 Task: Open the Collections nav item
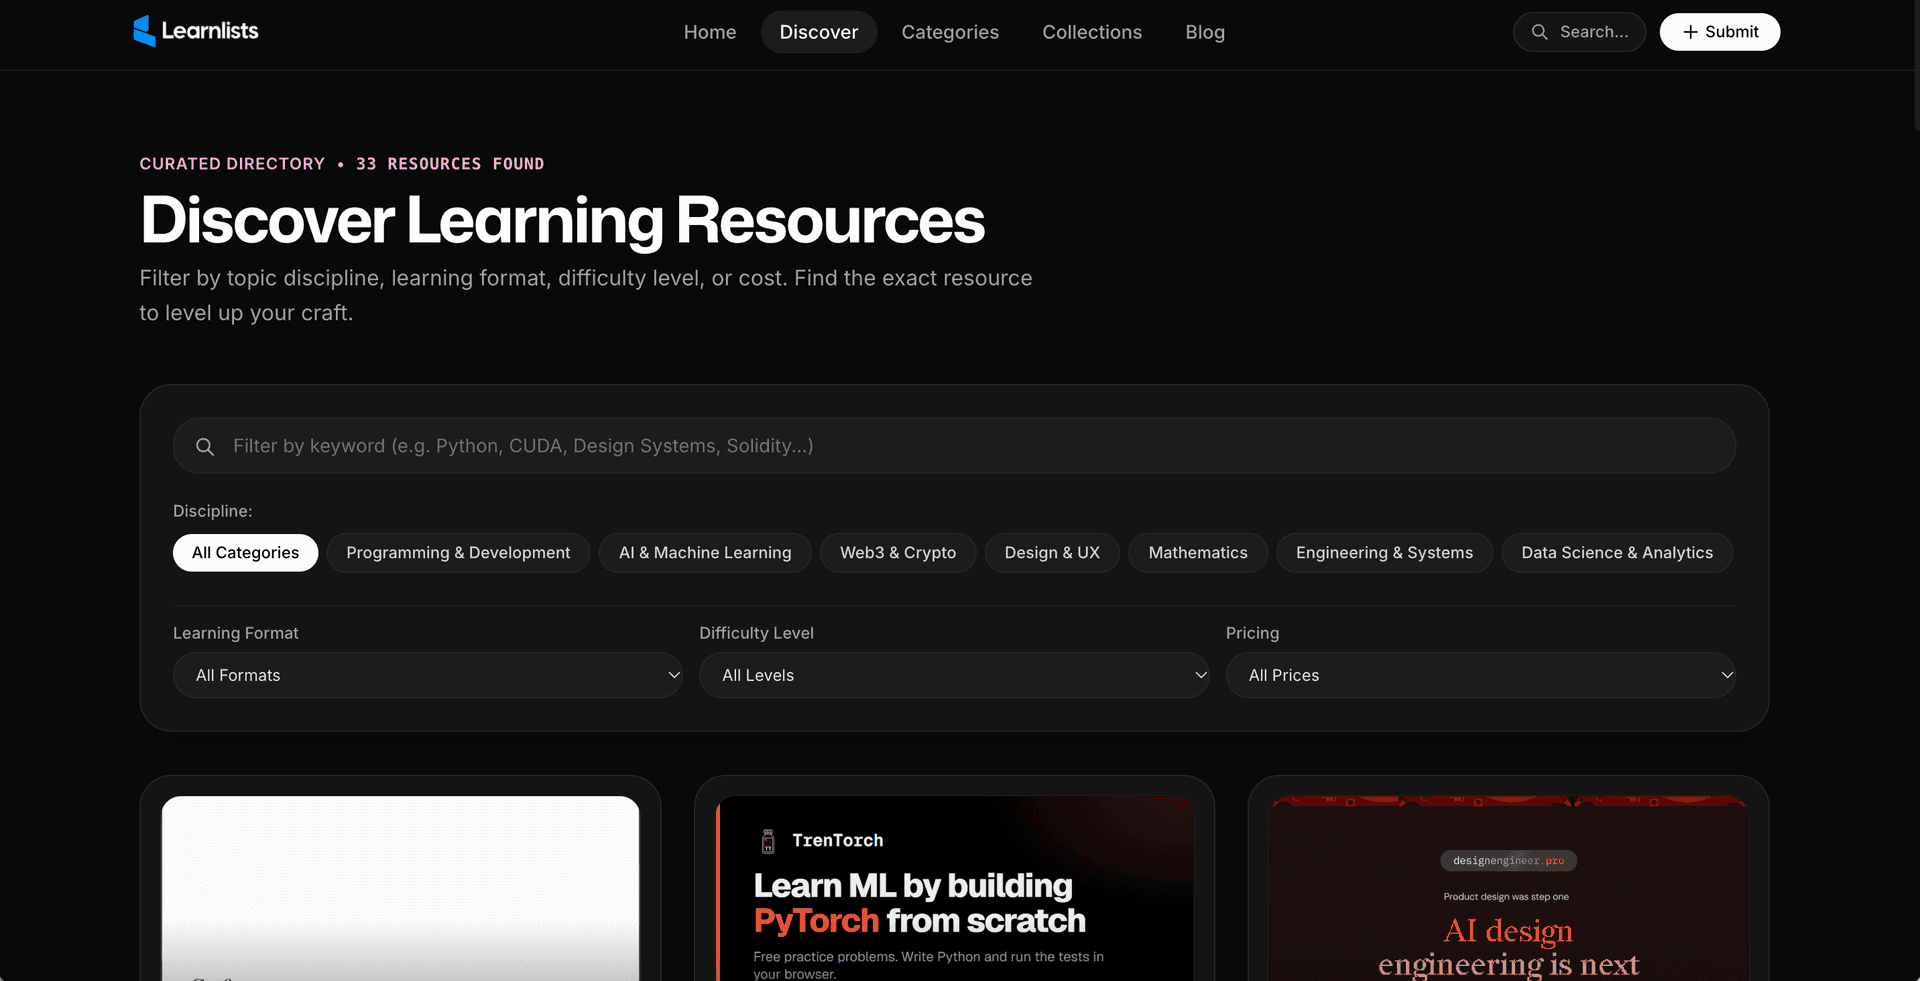click(x=1092, y=32)
